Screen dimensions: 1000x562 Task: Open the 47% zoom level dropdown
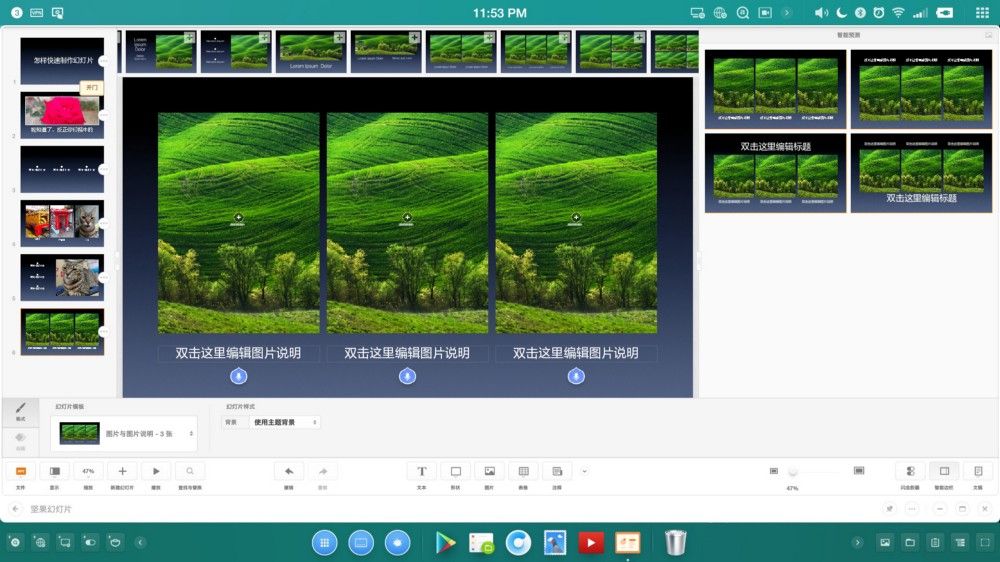(x=88, y=471)
